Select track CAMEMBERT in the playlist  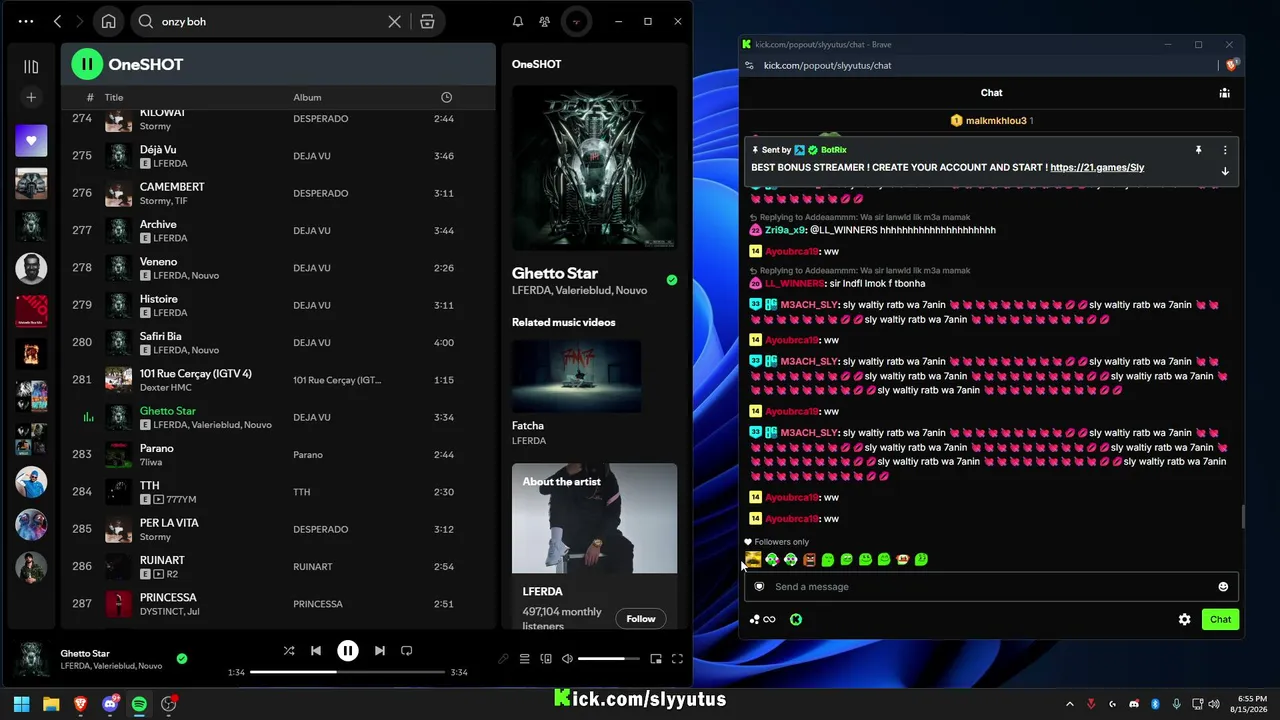[x=278, y=193]
